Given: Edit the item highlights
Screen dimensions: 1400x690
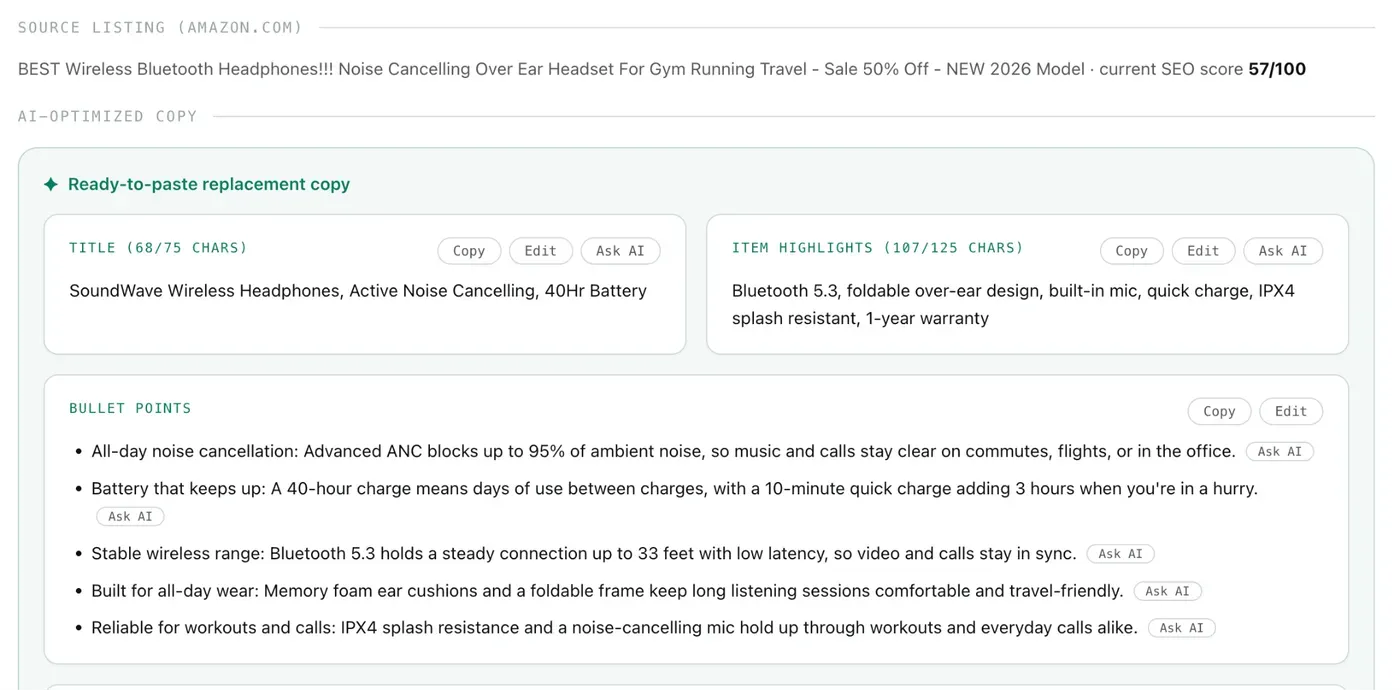Looking at the screenshot, I should click(1203, 251).
